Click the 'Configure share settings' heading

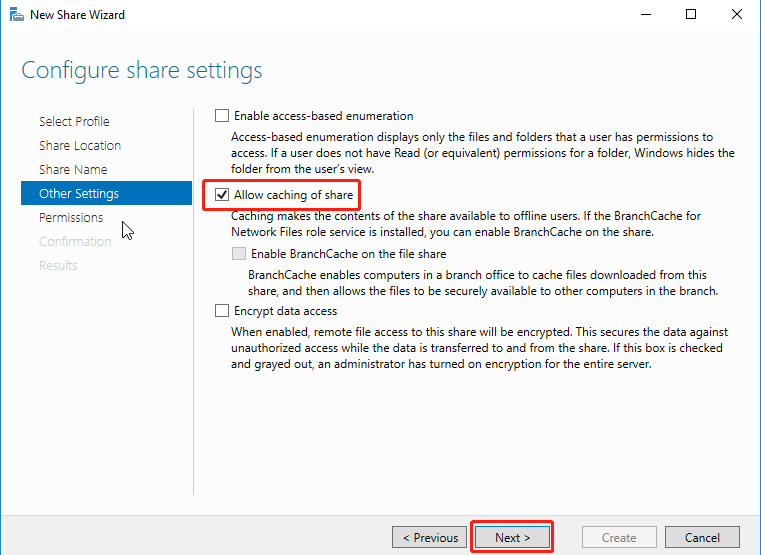click(x=142, y=70)
